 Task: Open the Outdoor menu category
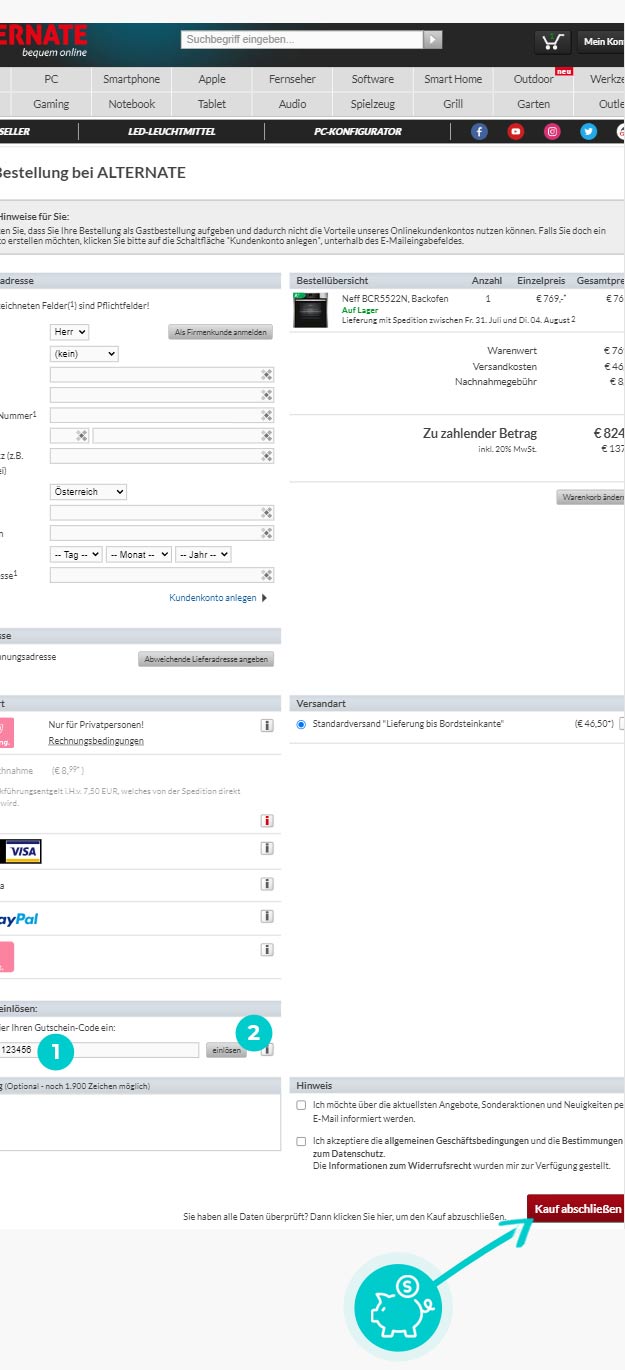(x=533, y=79)
